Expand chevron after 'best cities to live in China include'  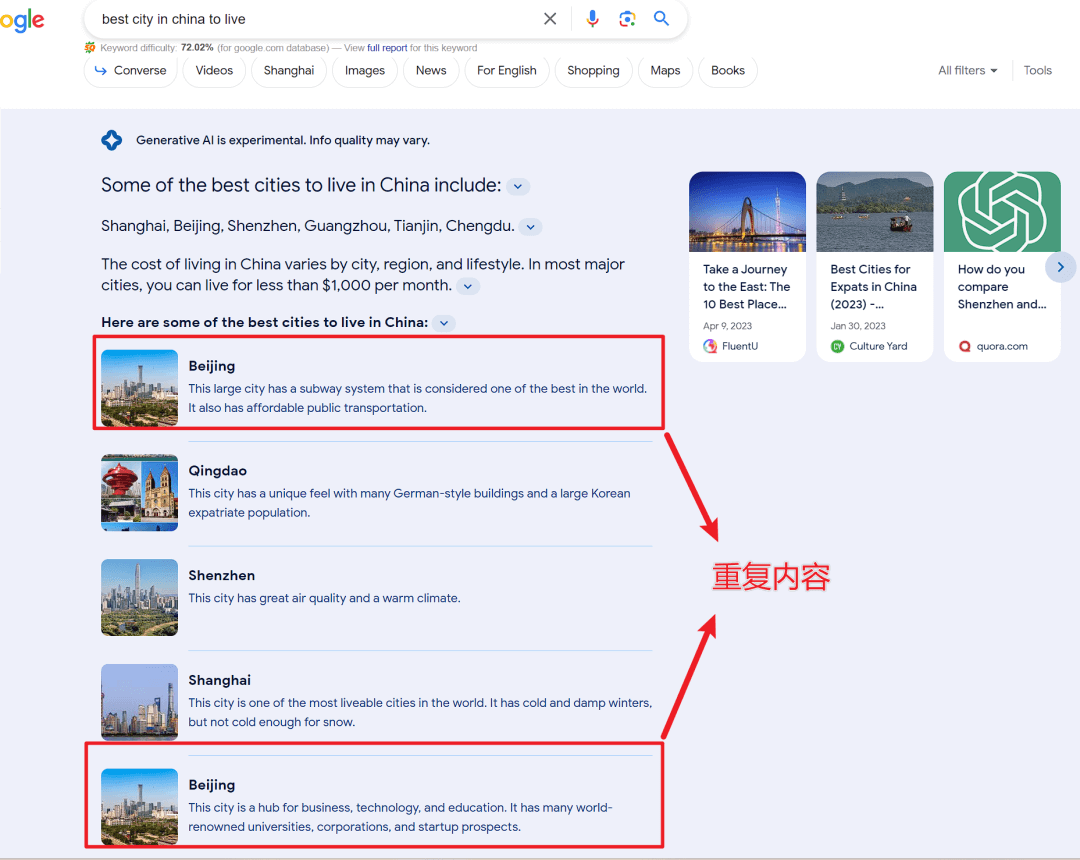518,186
